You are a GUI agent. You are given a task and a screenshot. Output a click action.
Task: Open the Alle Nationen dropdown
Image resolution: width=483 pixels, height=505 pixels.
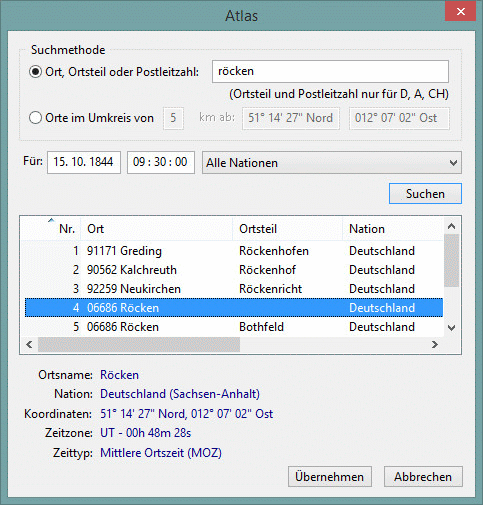(x=332, y=163)
